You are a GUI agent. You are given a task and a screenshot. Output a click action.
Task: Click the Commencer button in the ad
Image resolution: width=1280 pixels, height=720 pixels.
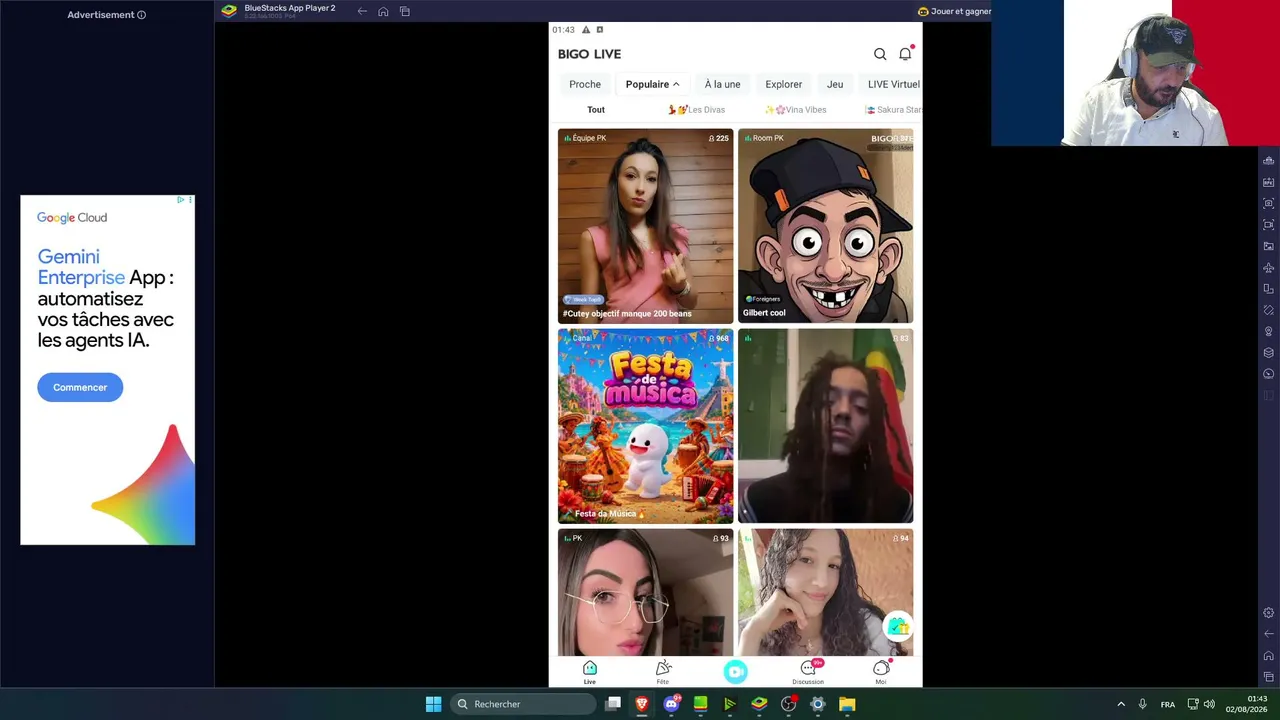click(x=80, y=387)
